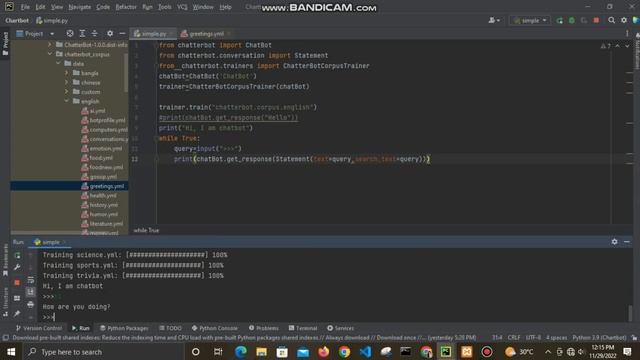Screen dimensions: 640x360
Task: Open the File menu
Action: (25, 7)
